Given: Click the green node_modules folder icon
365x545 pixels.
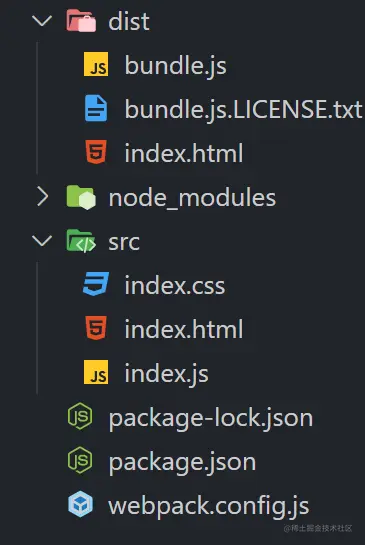Looking at the screenshot, I should tap(81, 197).
